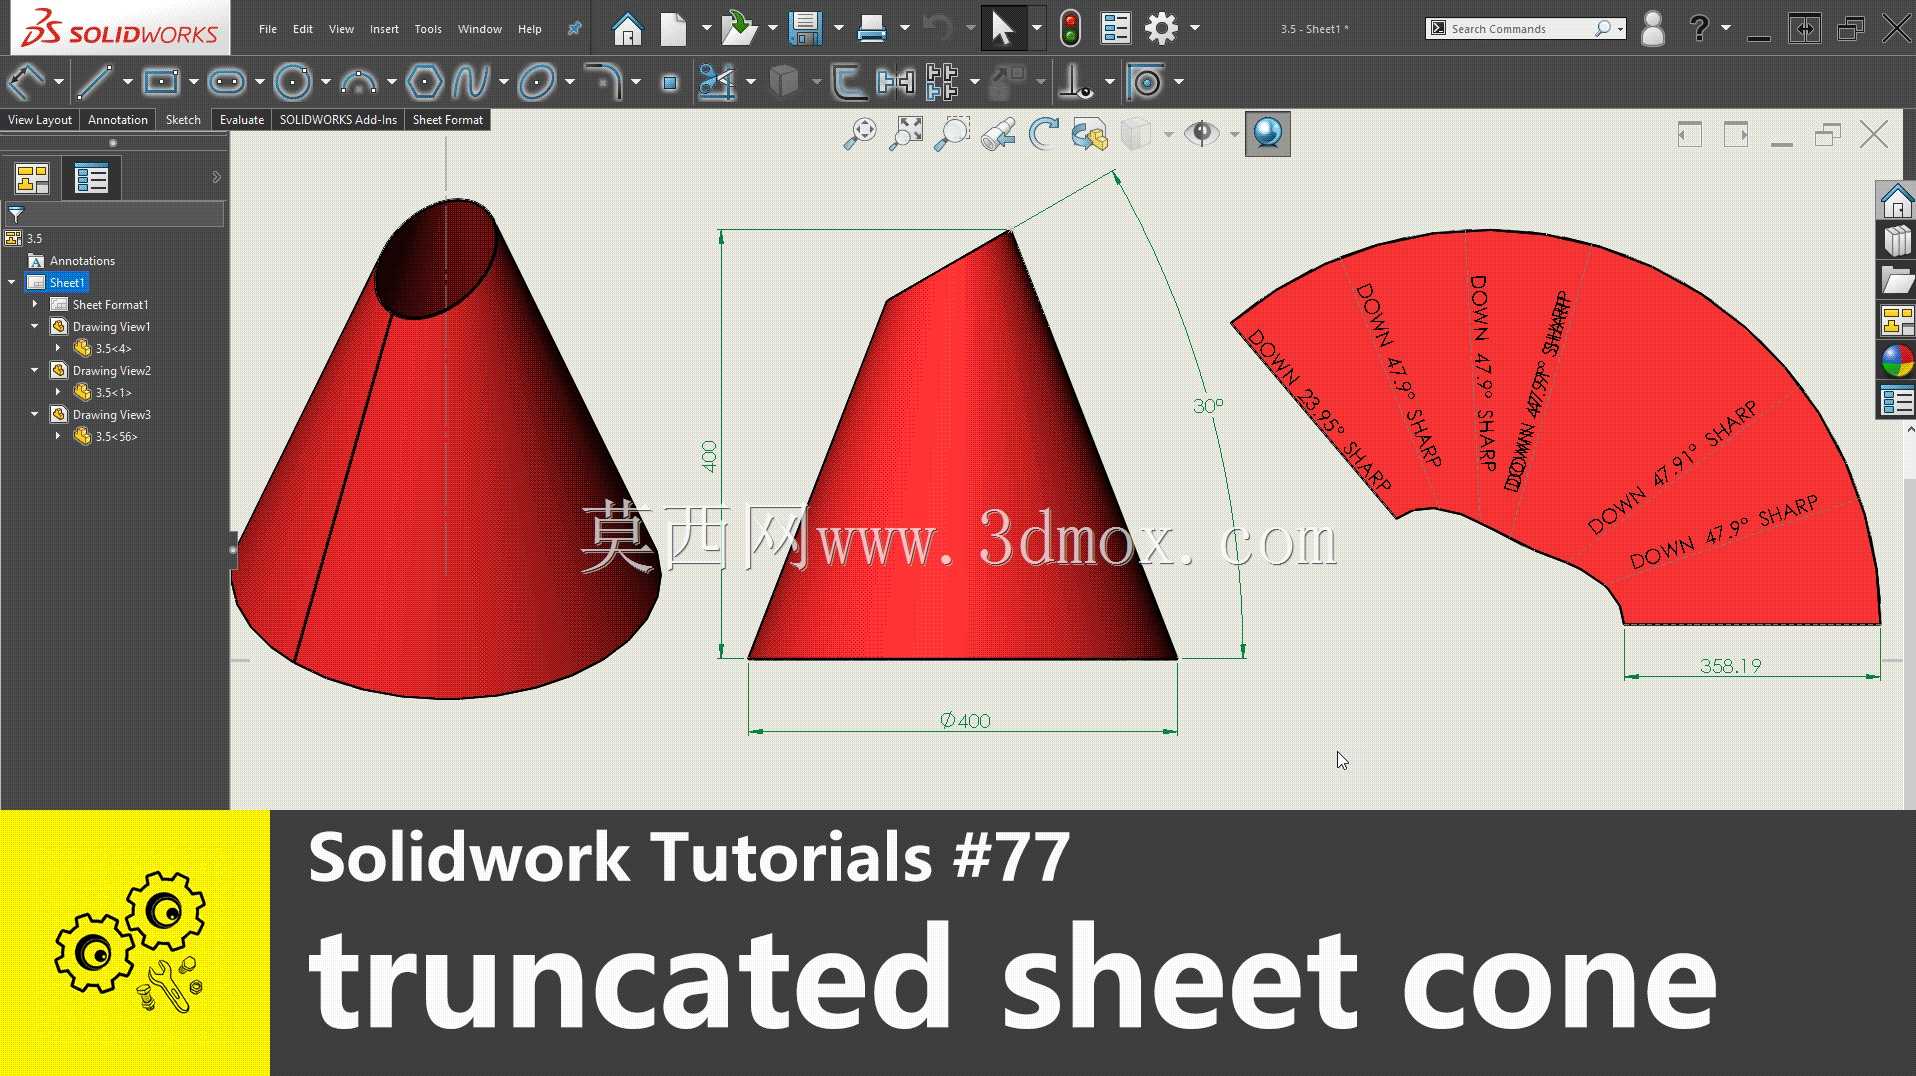Select the Smart Dimension tool

tap(26, 82)
